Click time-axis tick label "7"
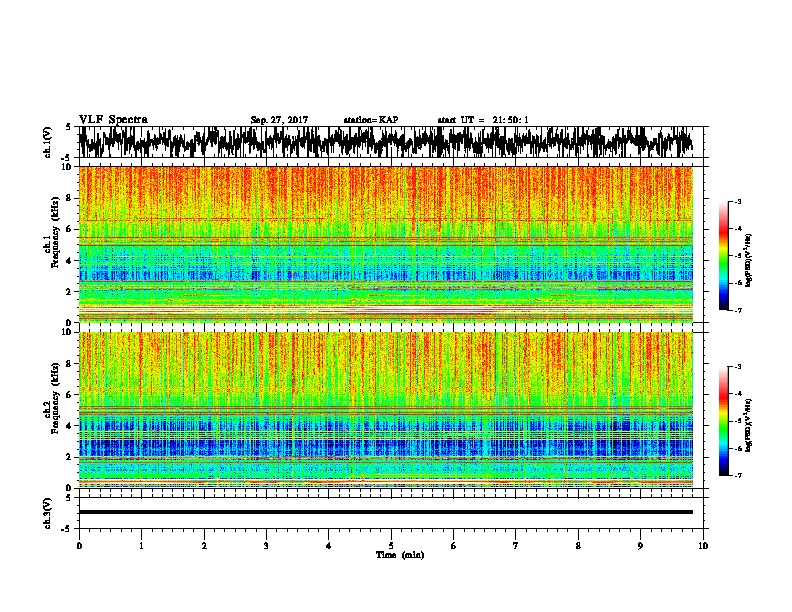 [516, 546]
